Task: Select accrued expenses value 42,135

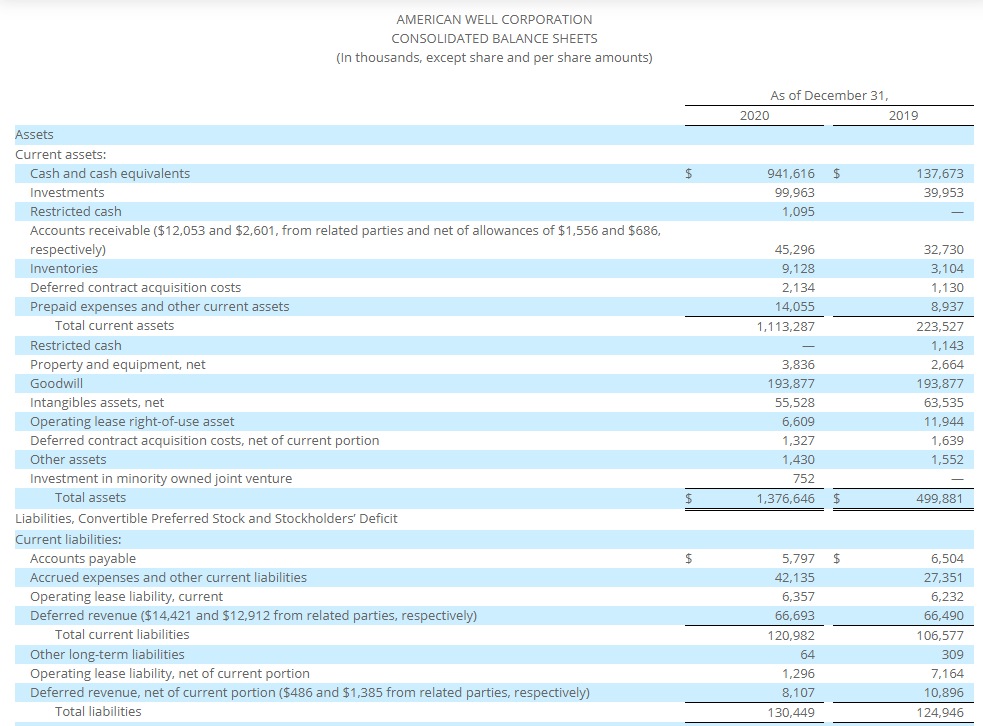Action: coord(795,577)
